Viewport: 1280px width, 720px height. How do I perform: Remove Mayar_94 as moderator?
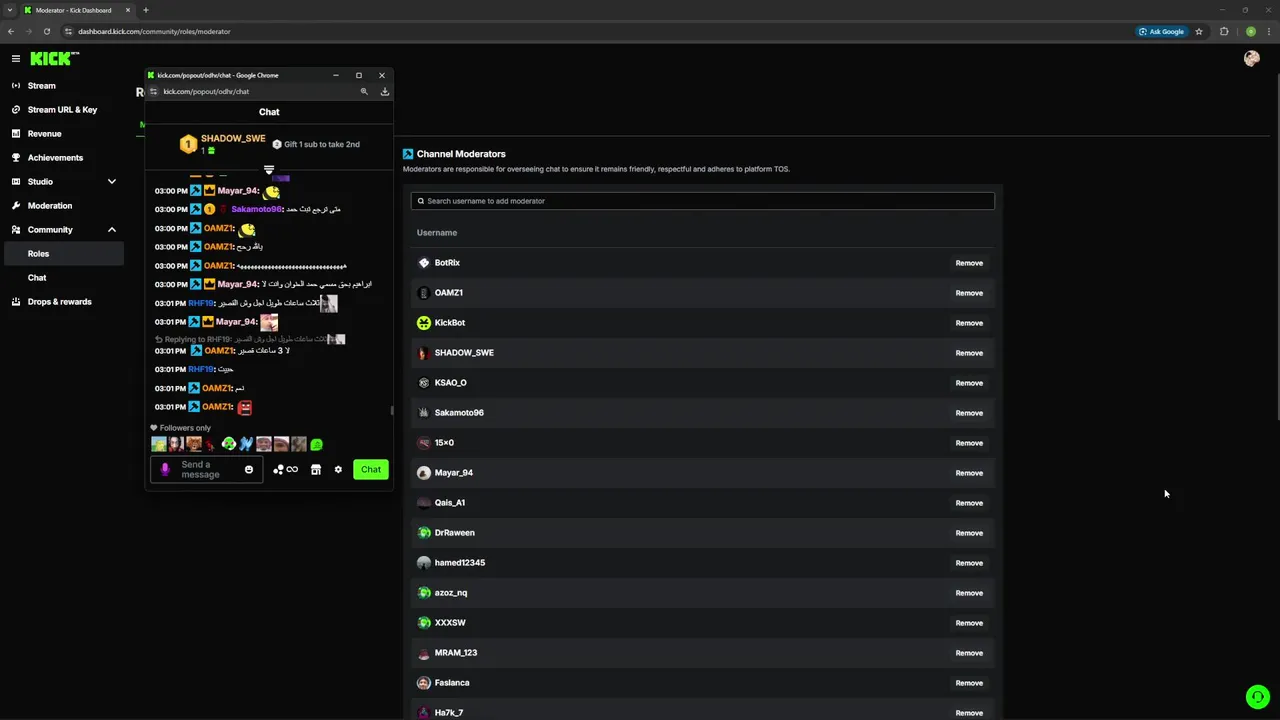pyautogui.click(x=969, y=473)
